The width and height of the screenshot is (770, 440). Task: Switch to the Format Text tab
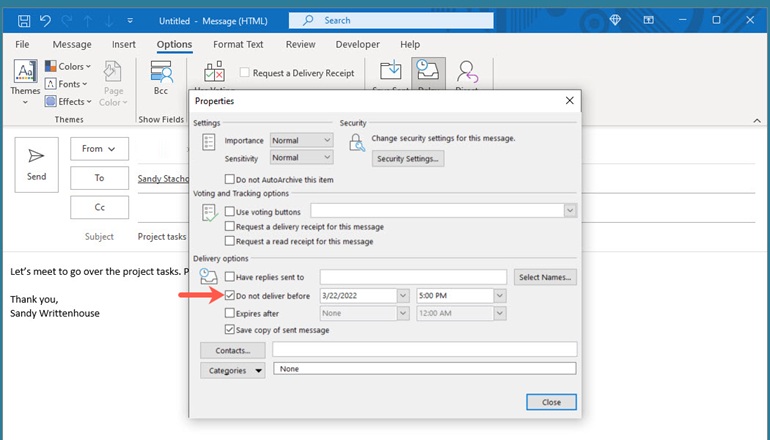point(238,45)
